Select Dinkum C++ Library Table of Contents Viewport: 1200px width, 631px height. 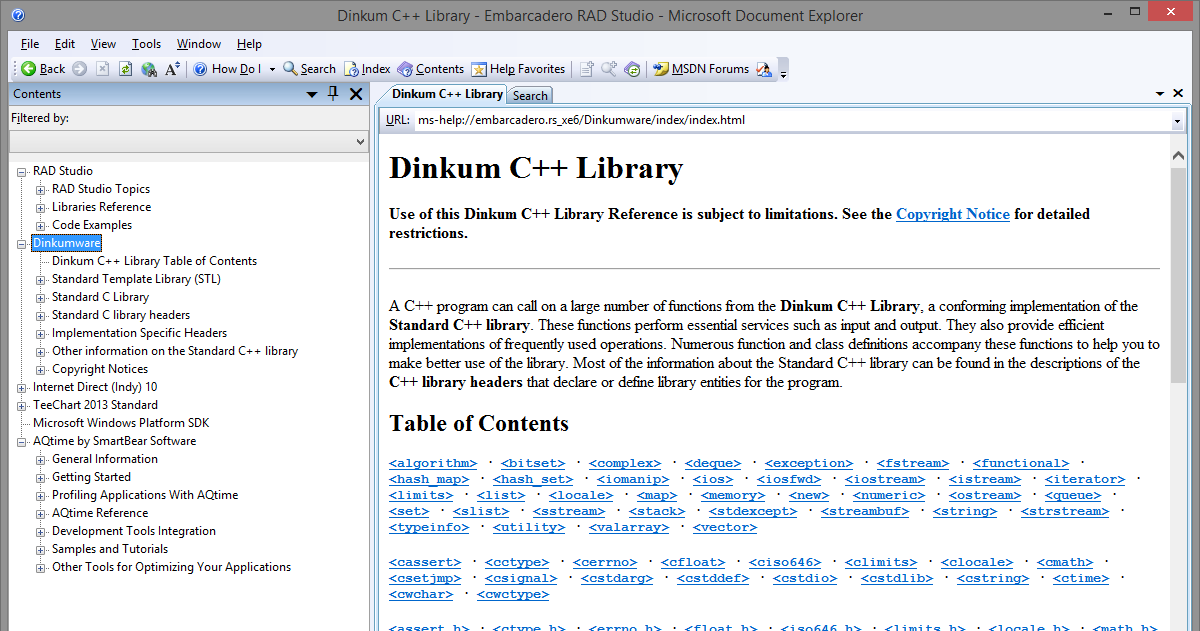point(154,261)
